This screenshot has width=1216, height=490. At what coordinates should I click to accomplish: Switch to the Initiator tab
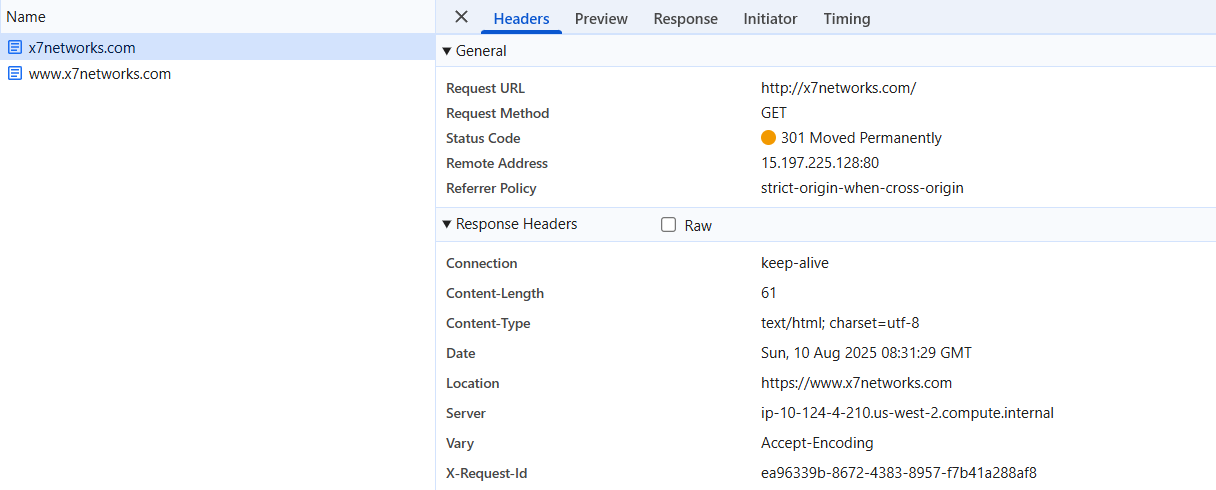tap(770, 18)
